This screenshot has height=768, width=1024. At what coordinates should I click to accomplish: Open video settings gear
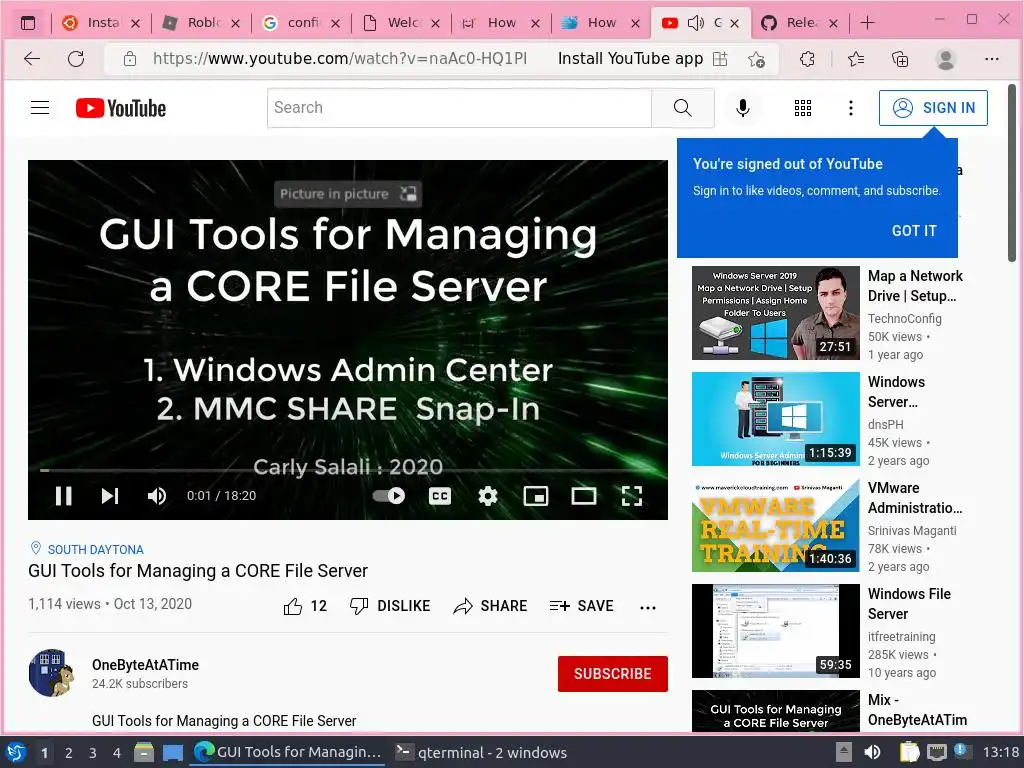[488, 496]
